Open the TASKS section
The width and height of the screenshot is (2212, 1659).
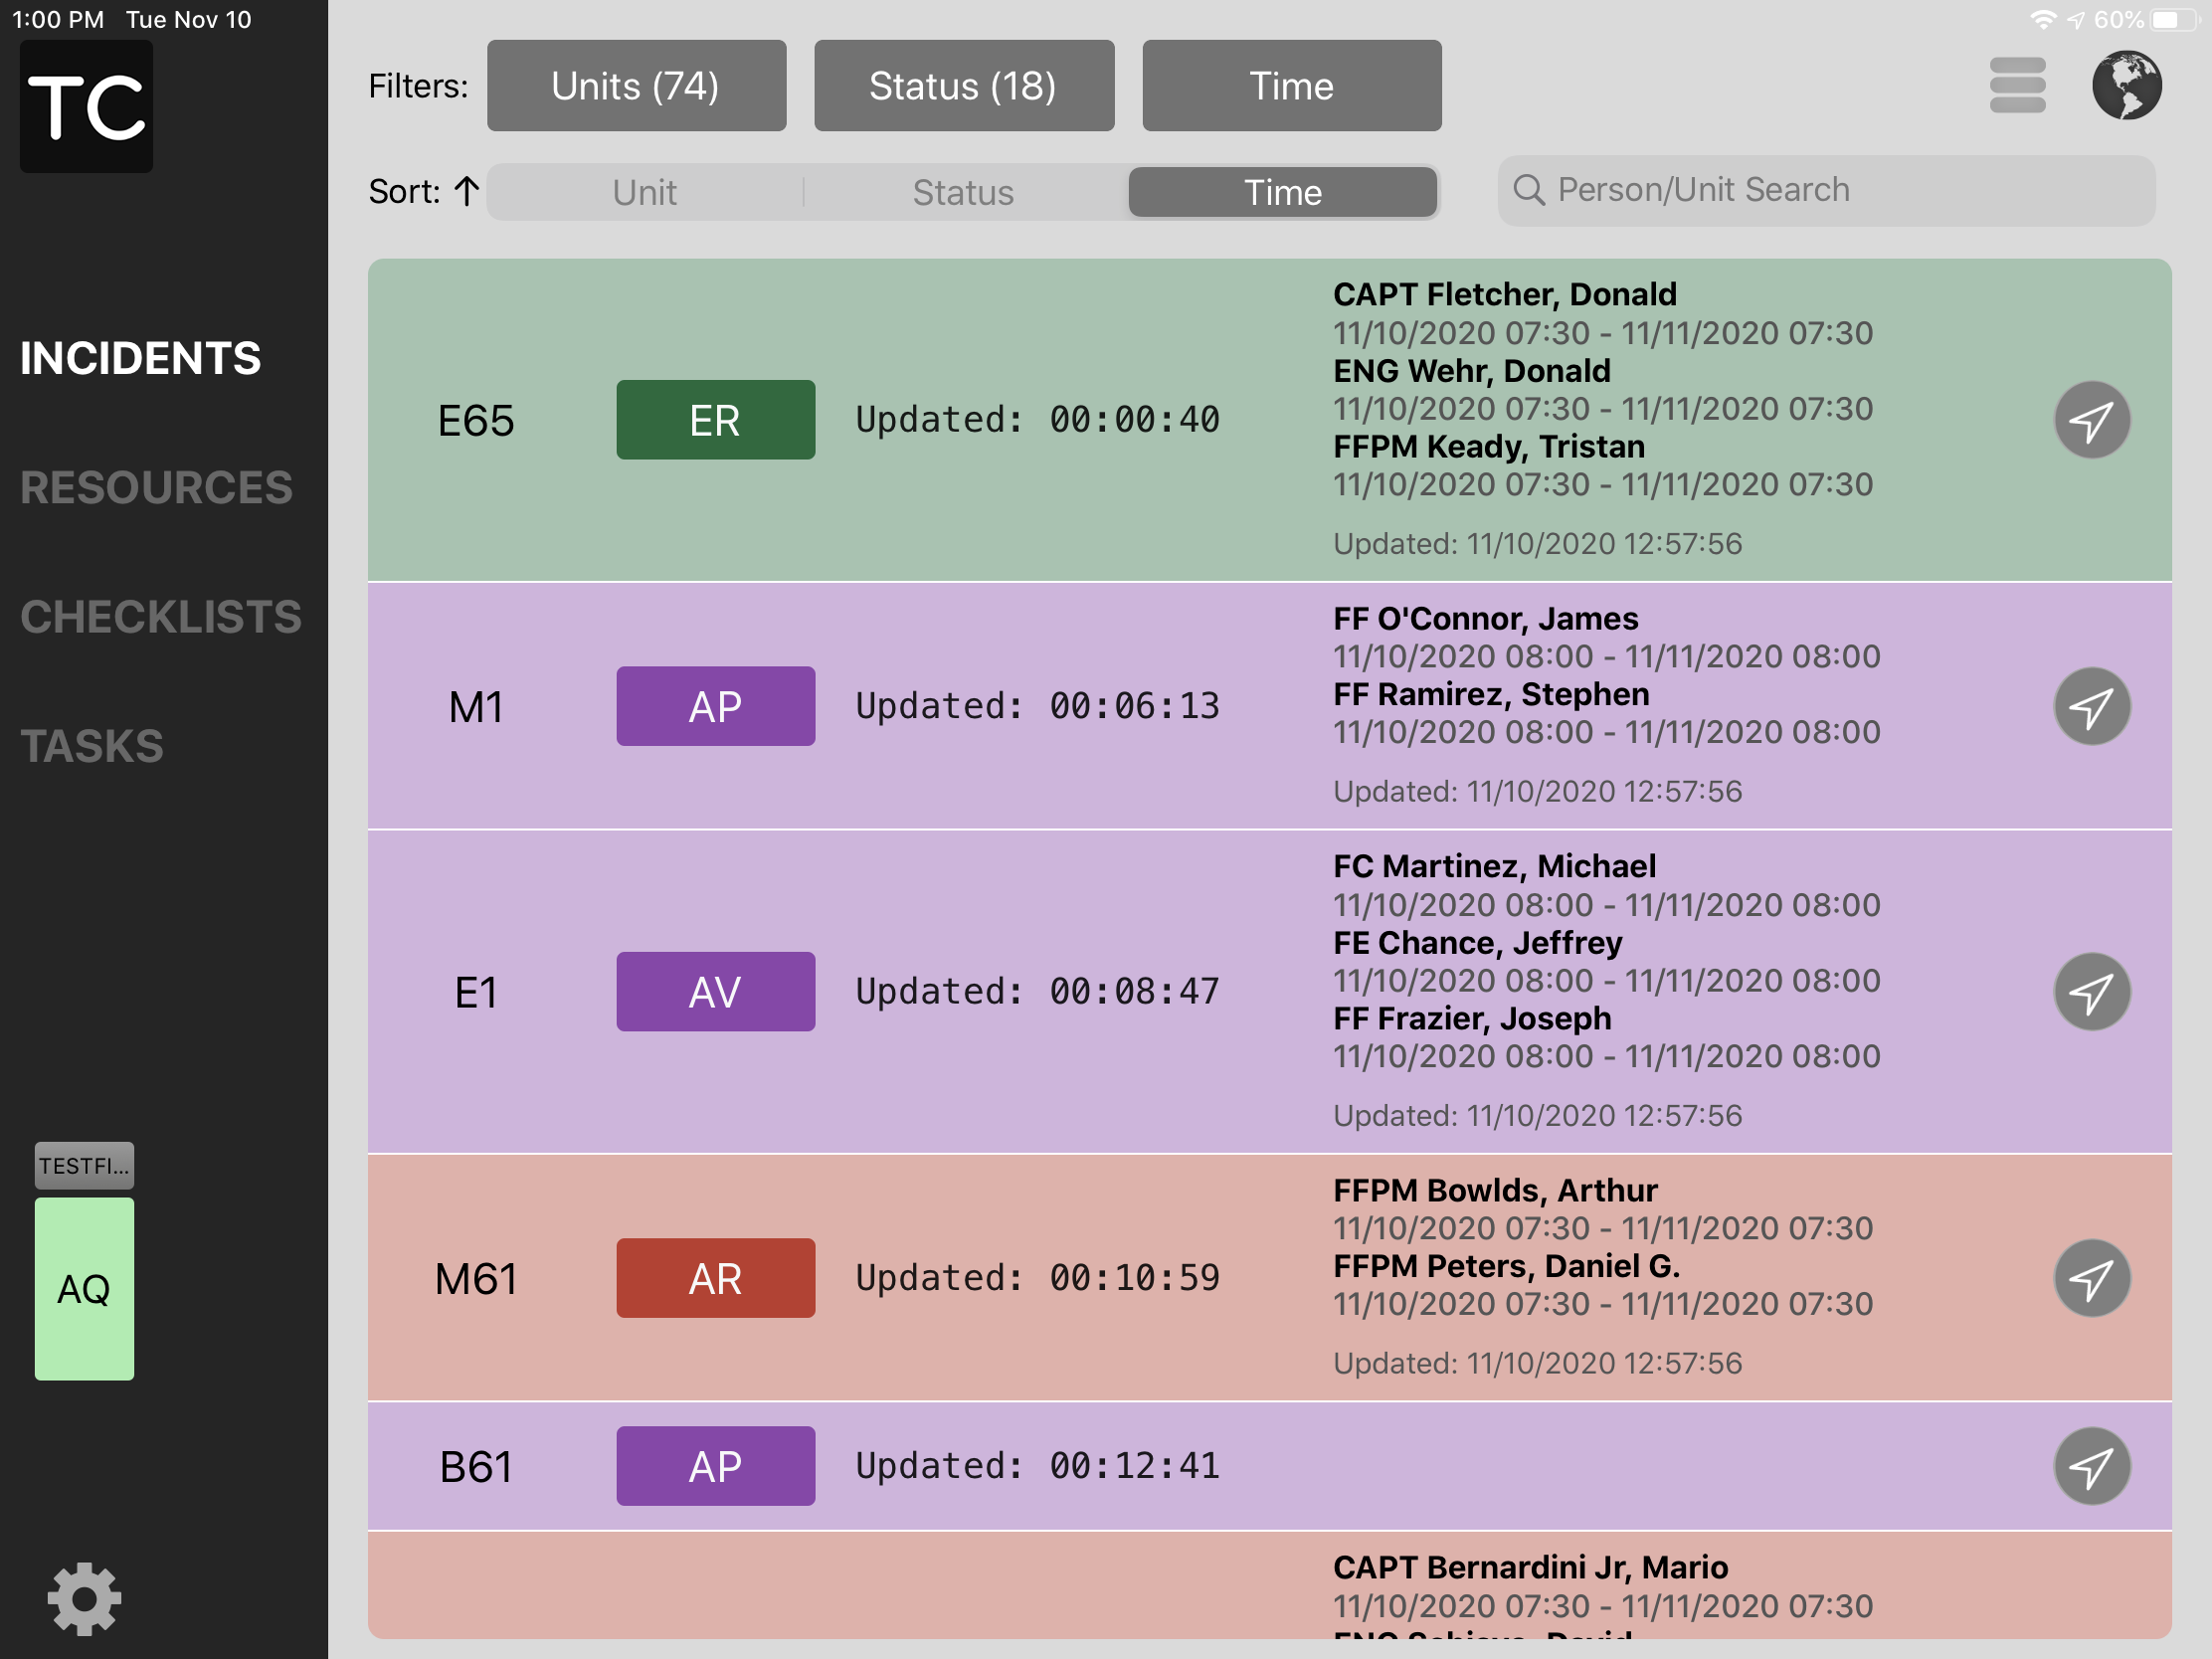click(91, 746)
